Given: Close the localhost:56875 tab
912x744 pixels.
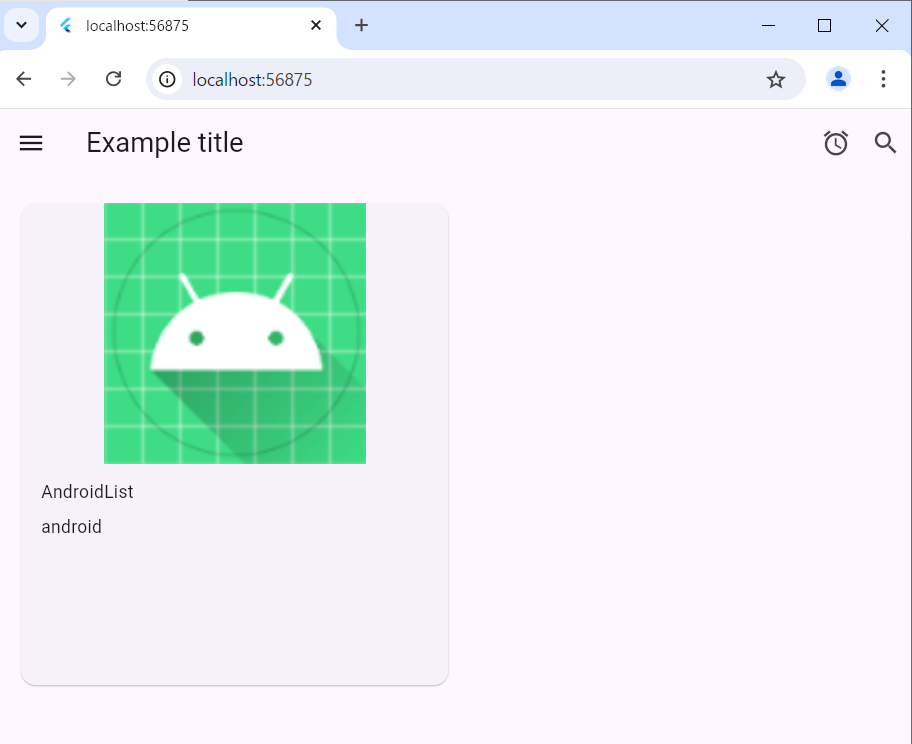Looking at the screenshot, I should [x=316, y=25].
